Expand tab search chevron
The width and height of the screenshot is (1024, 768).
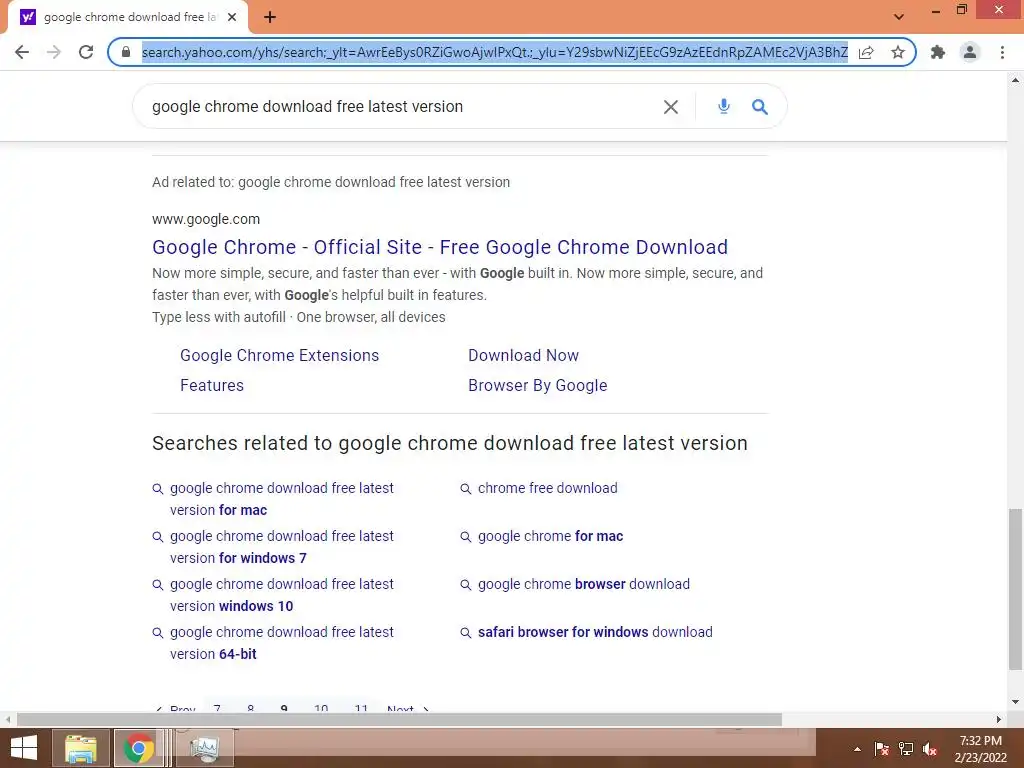(899, 17)
